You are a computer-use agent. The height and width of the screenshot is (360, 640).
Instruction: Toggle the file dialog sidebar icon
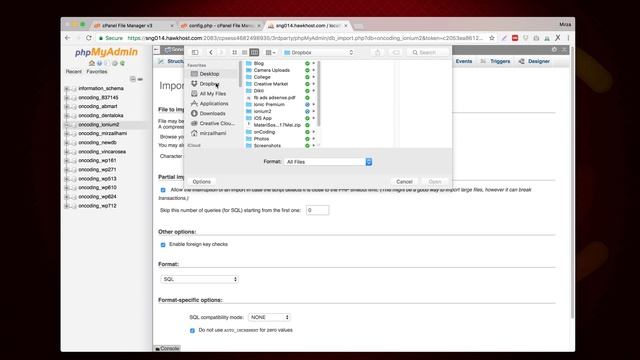[195, 52]
